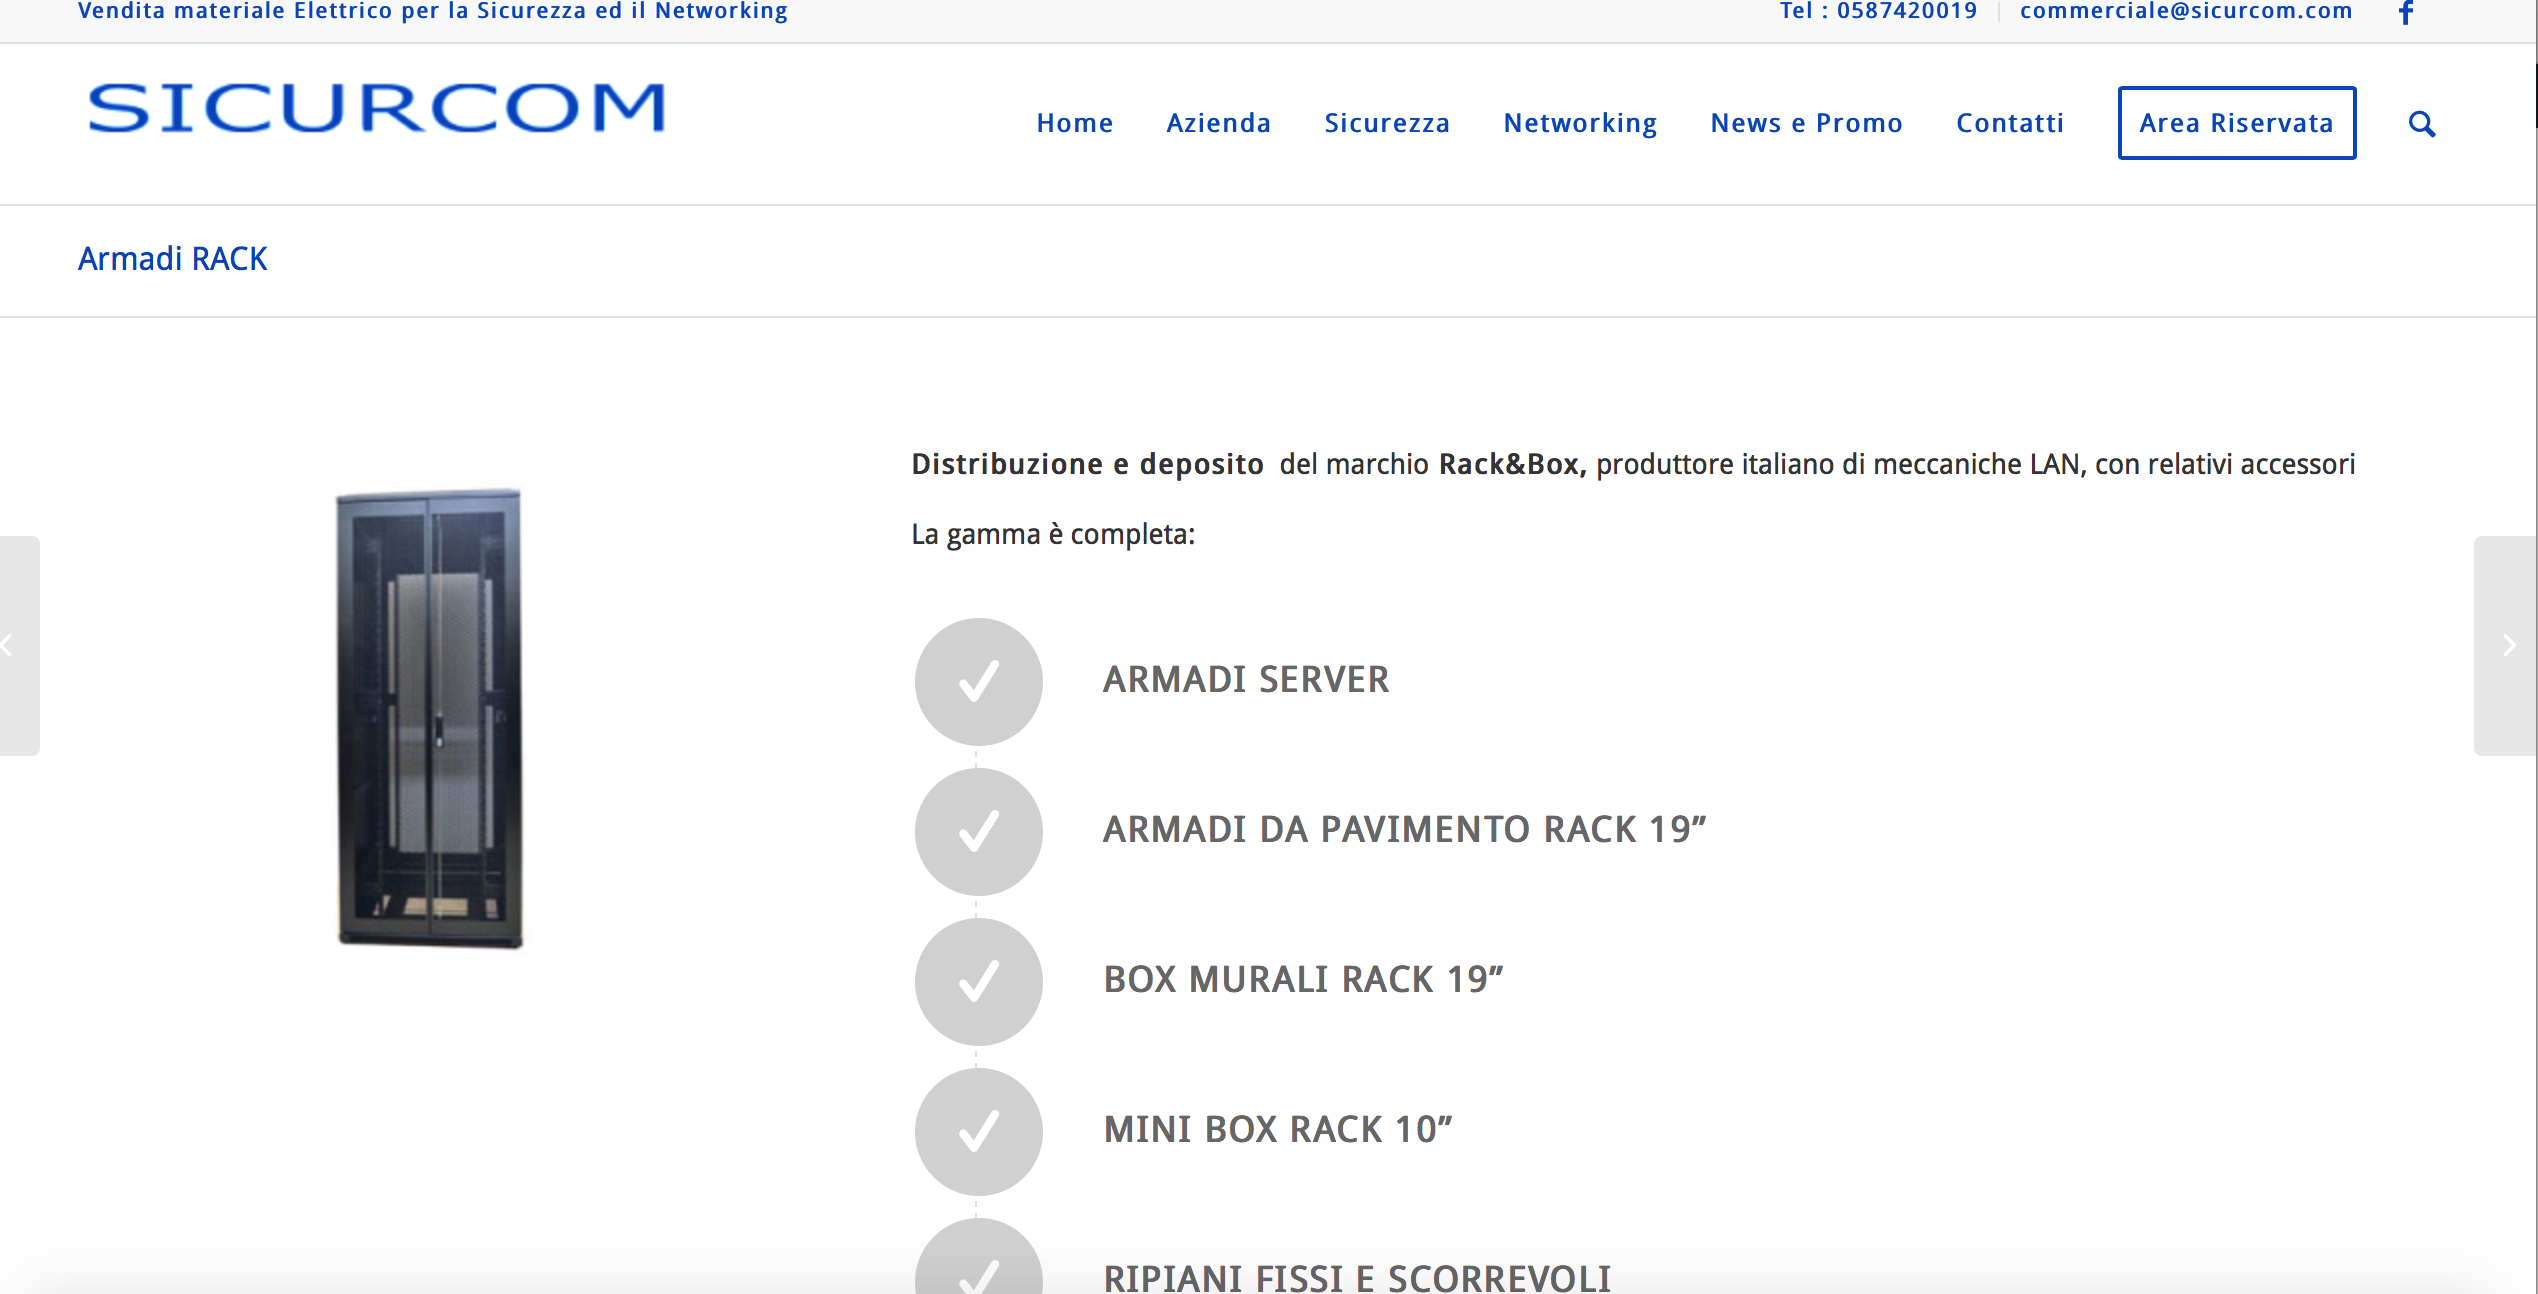Open the Azienda menu item
This screenshot has height=1294, width=2538.
[x=1218, y=123]
